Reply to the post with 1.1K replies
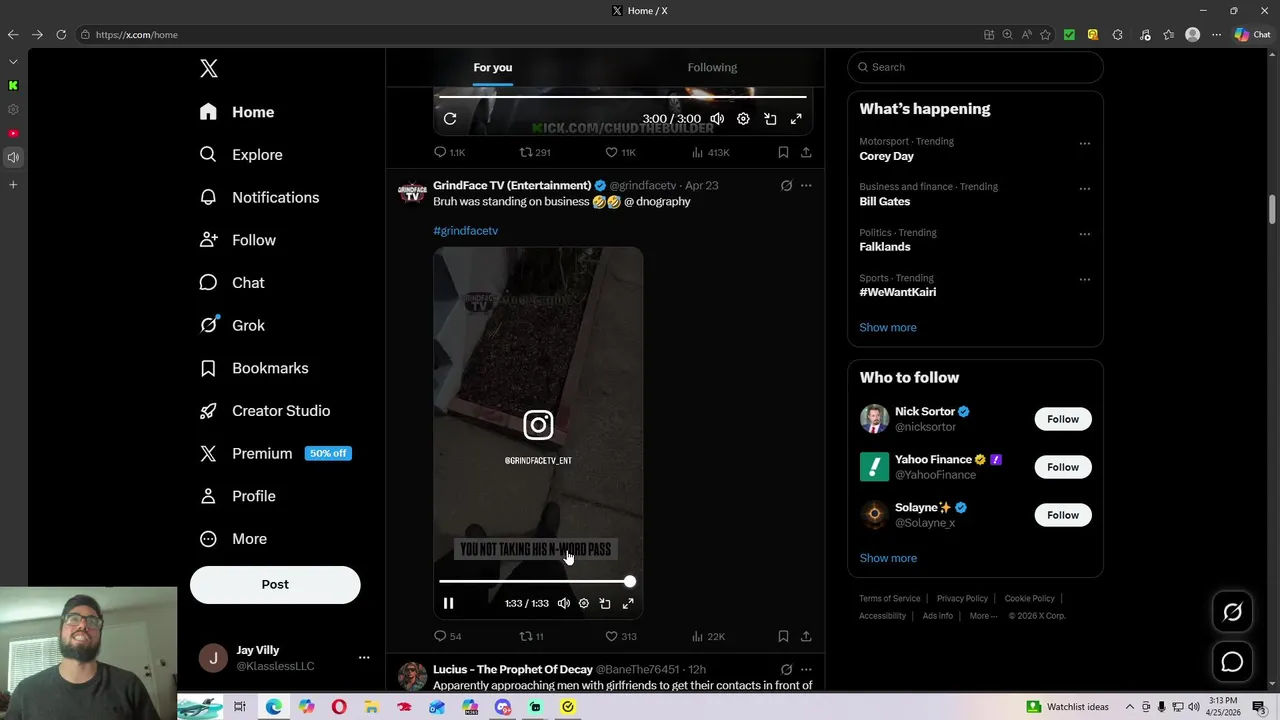Viewport: 1280px width, 720px height. [x=449, y=153]
